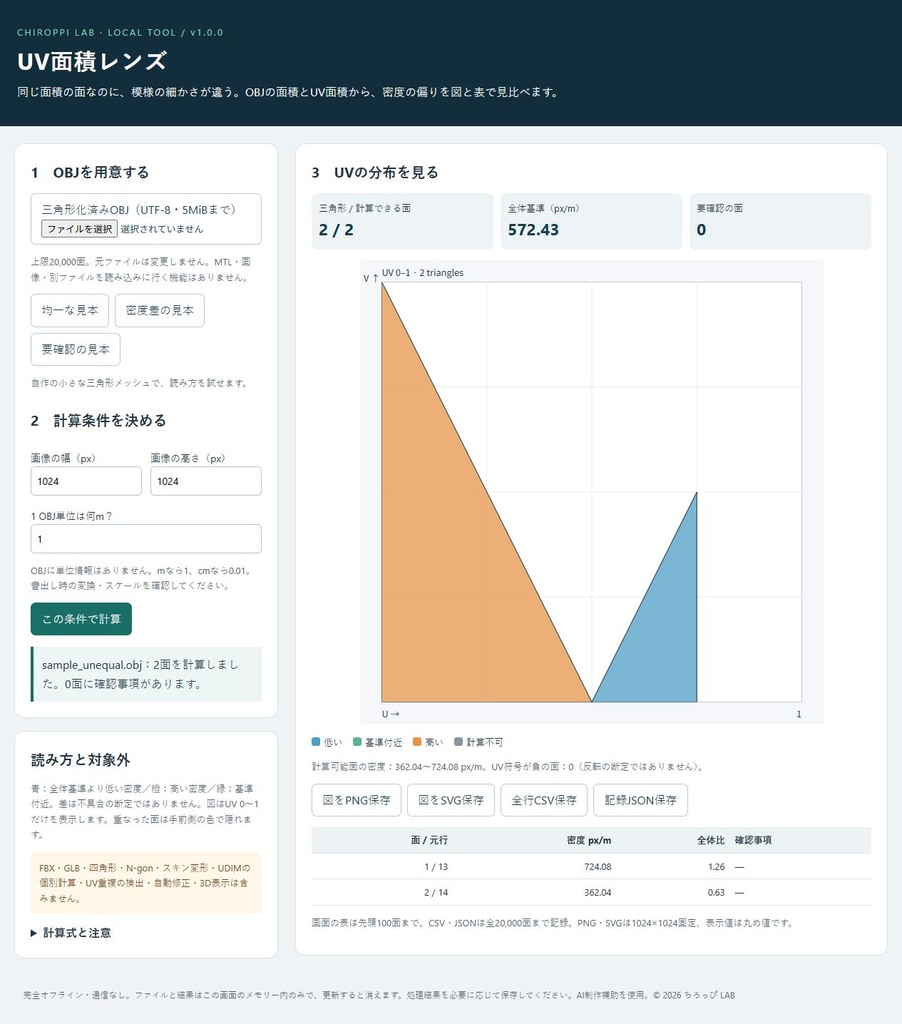This screenshot has width=902, height=1024.
Task: Click the green 基準付近 legend swatch
Action: [x=357, y=742]
